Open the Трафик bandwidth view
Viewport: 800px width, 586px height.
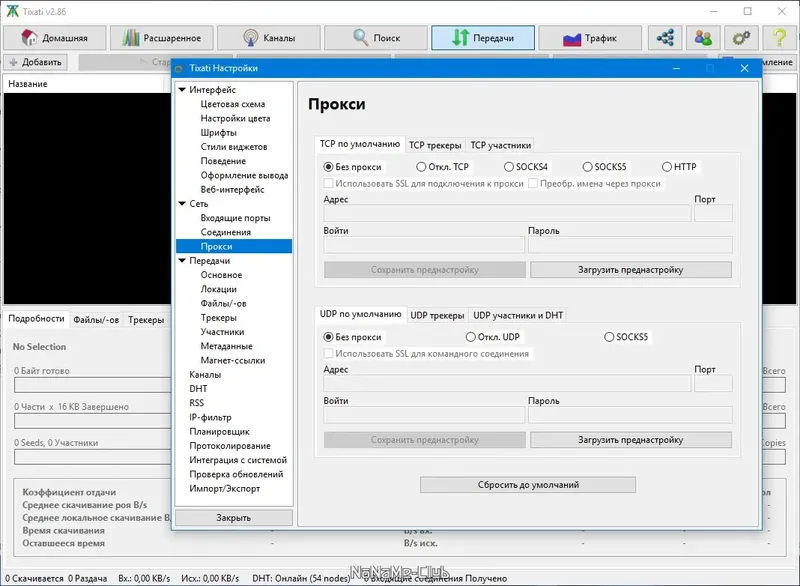(x=590, y=38)
